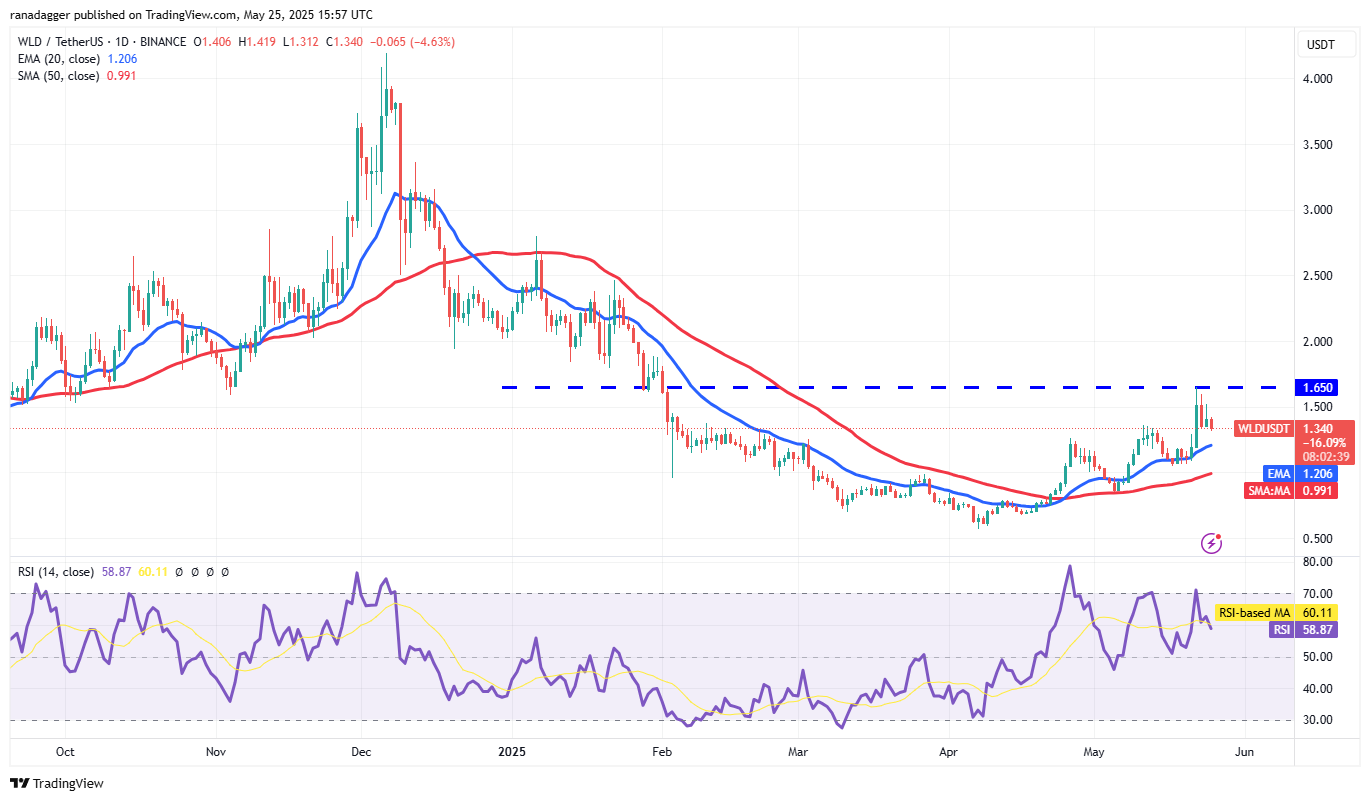Click the red WLDUSDT price tag on right scale
This screenshot has width=1370, height=801.
coord(1266,428)
